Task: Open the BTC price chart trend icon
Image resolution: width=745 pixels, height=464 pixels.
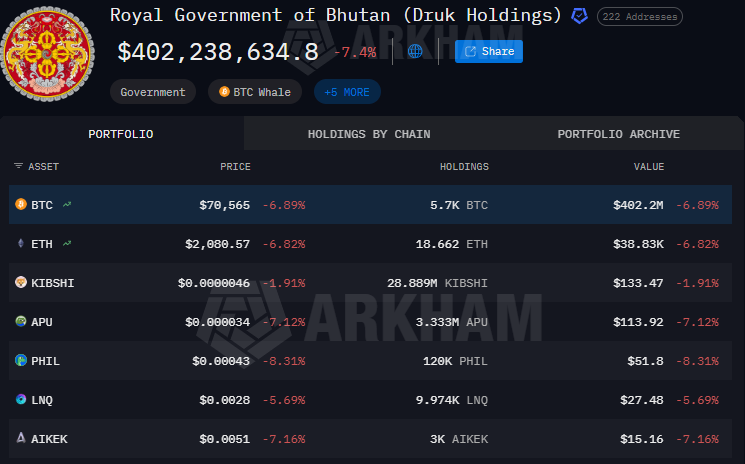Action: 67,205
